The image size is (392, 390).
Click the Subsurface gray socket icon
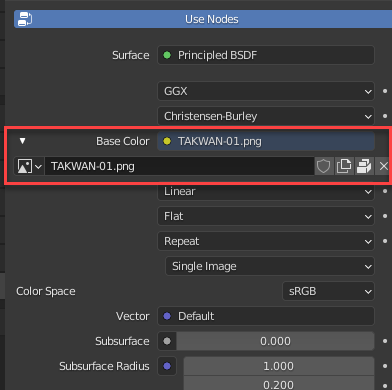pyautogui.click(x=167, y=341)
